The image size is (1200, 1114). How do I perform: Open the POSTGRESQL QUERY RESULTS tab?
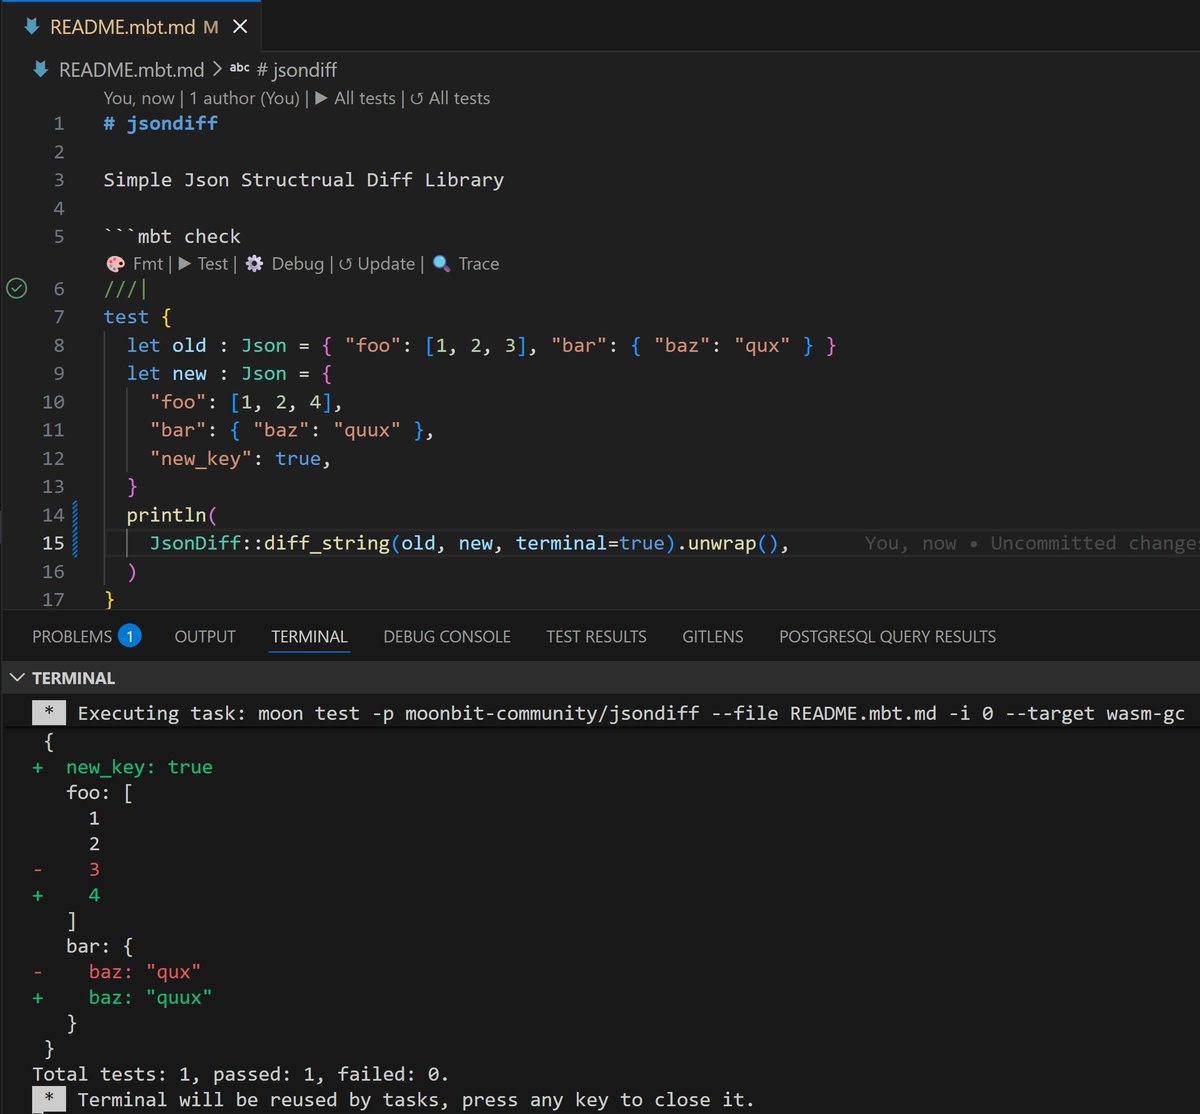887,636
